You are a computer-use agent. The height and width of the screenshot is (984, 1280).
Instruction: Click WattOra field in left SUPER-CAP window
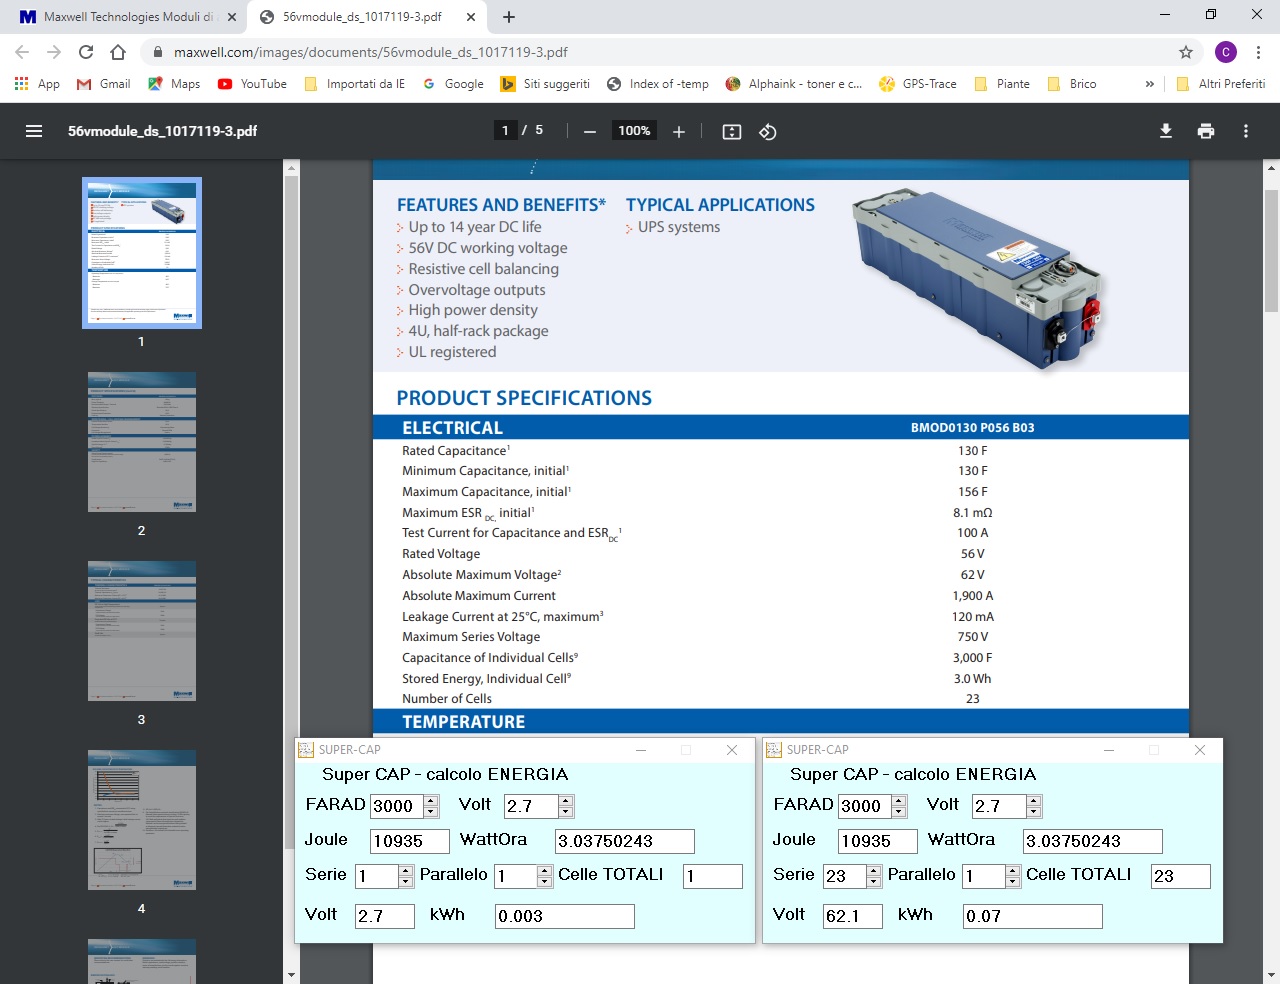(x=625, y=842)
